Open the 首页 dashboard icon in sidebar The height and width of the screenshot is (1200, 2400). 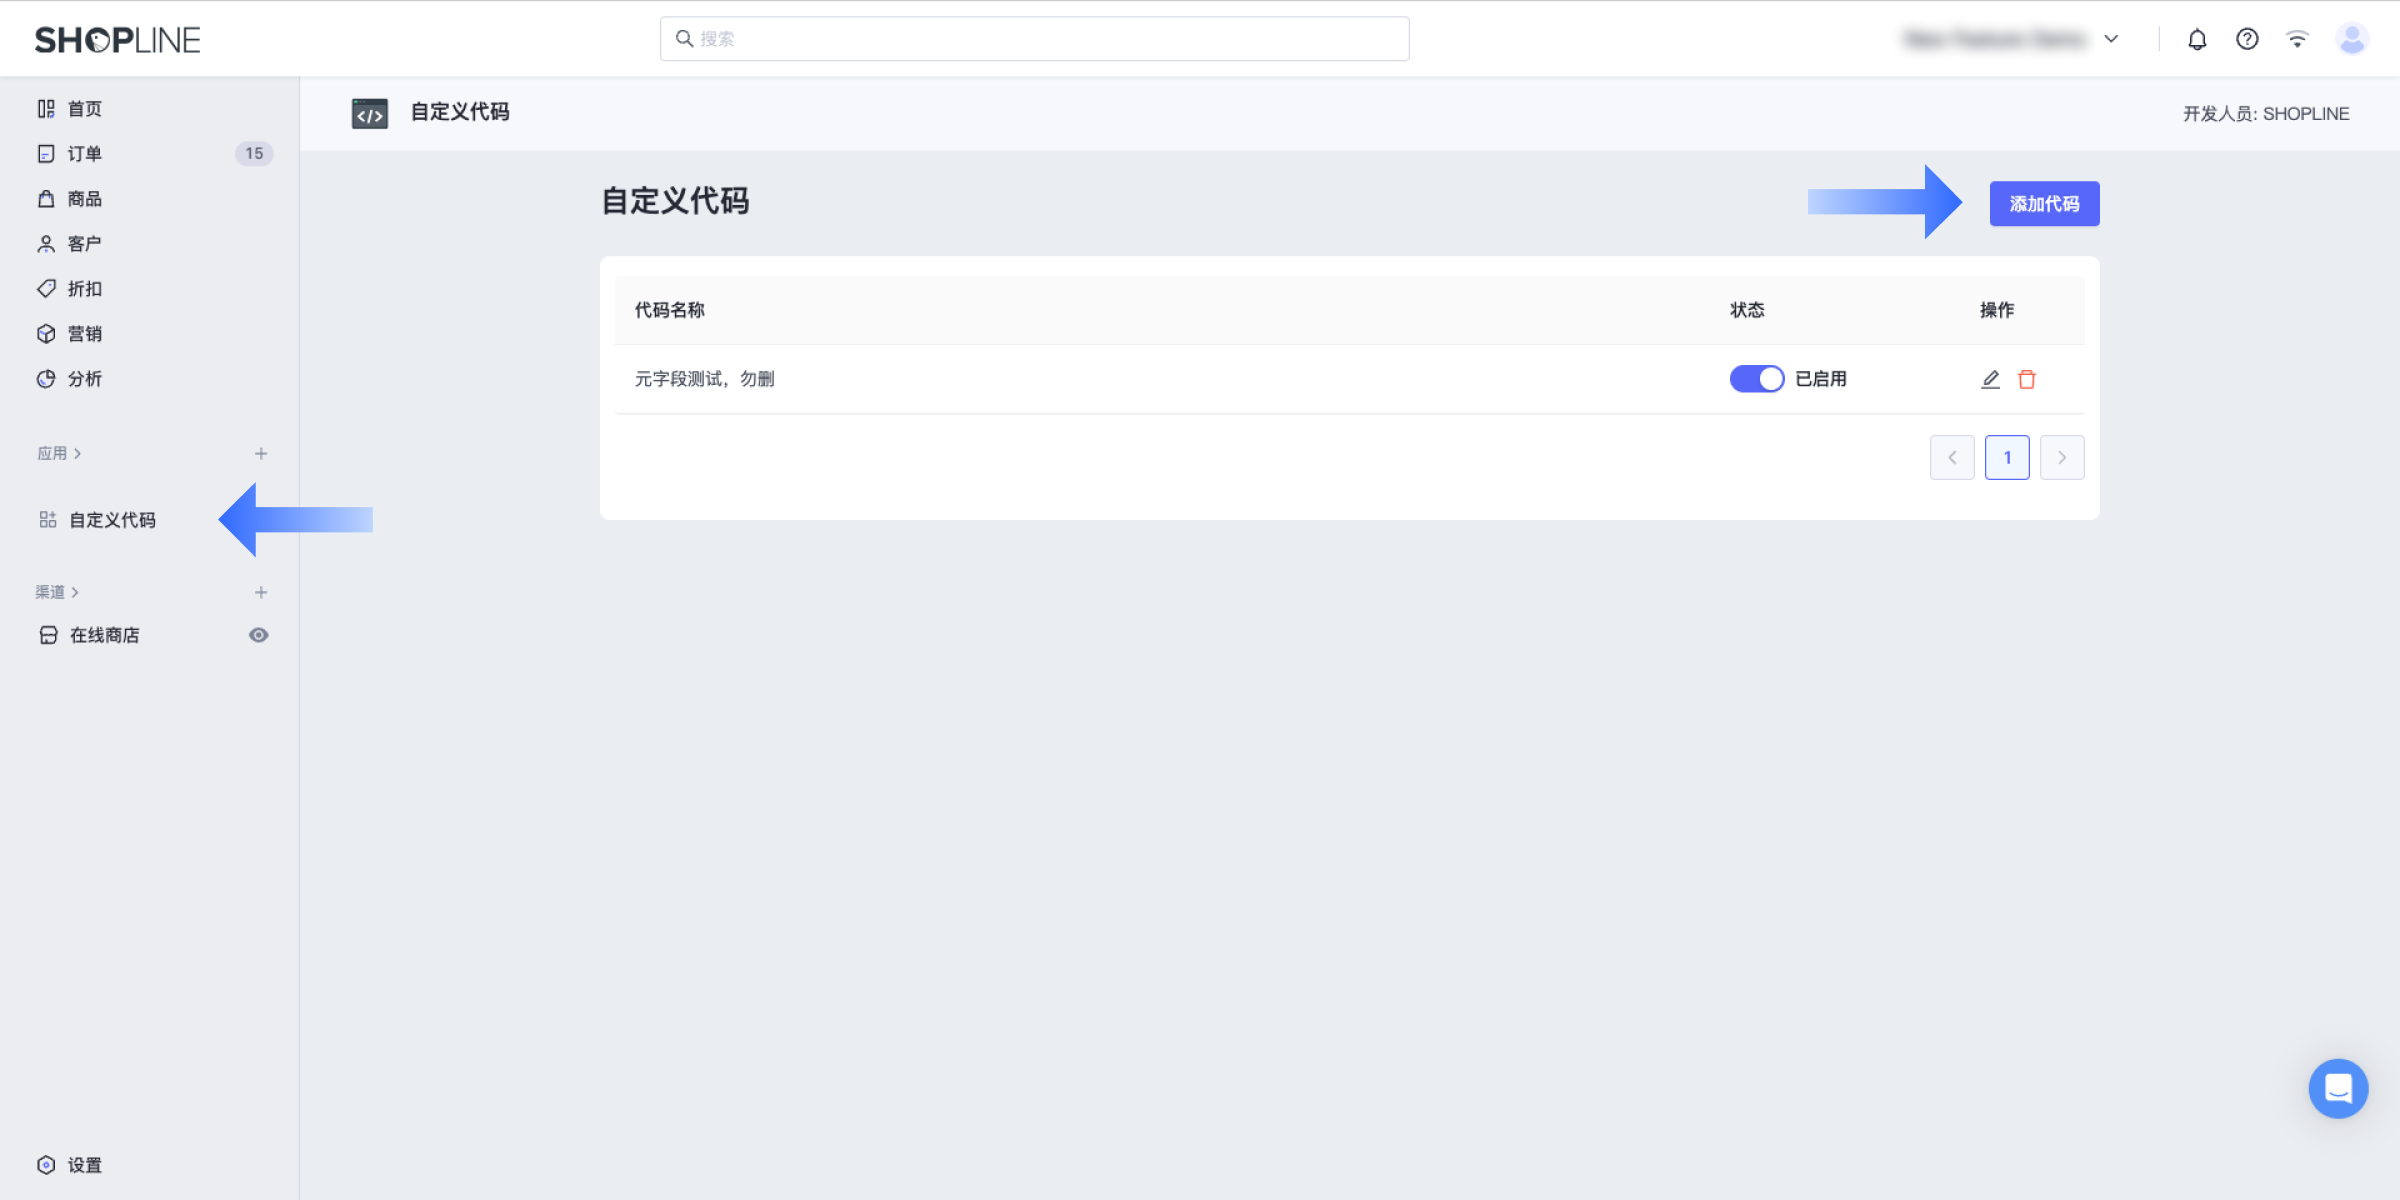pos(46,108)
